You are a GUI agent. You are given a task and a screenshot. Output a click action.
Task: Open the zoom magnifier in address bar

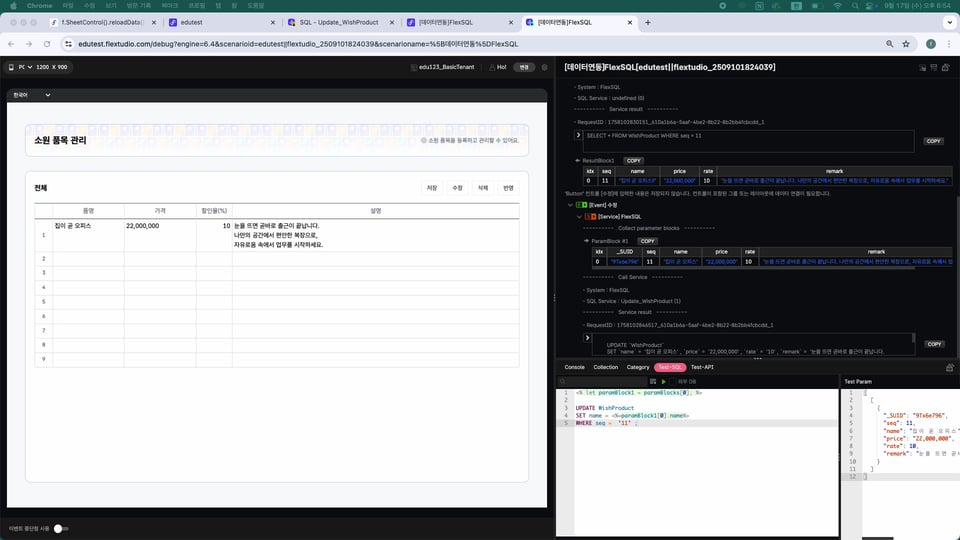click(x=890, y=44)
